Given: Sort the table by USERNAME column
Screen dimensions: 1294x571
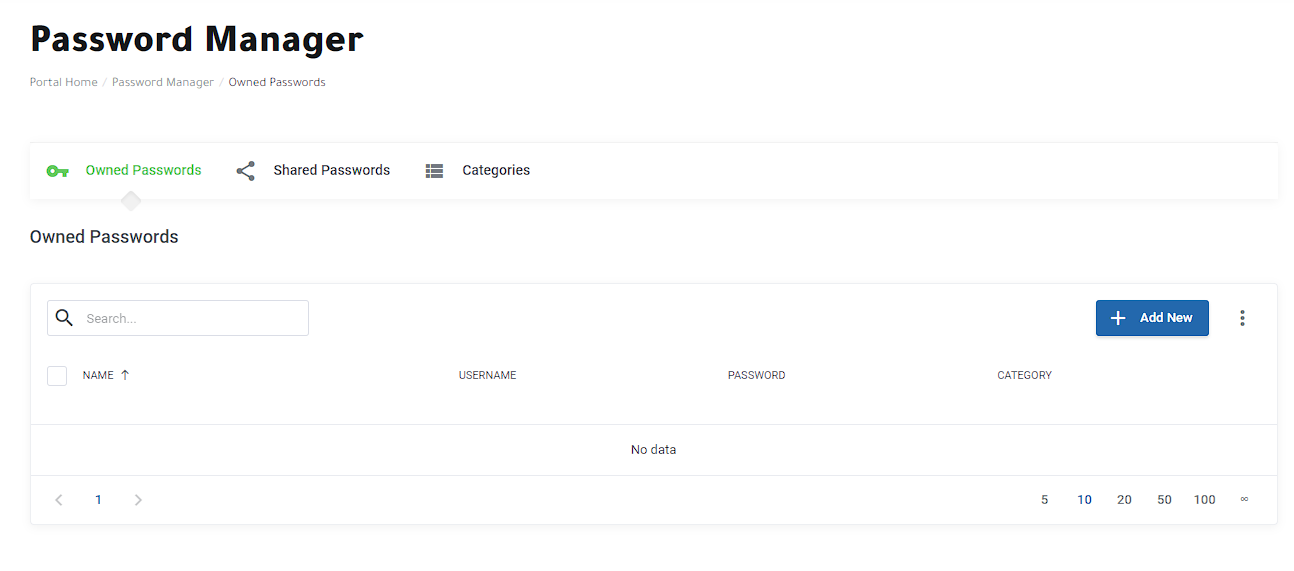Looking at the screenshot, I should [x=487, y=376].
